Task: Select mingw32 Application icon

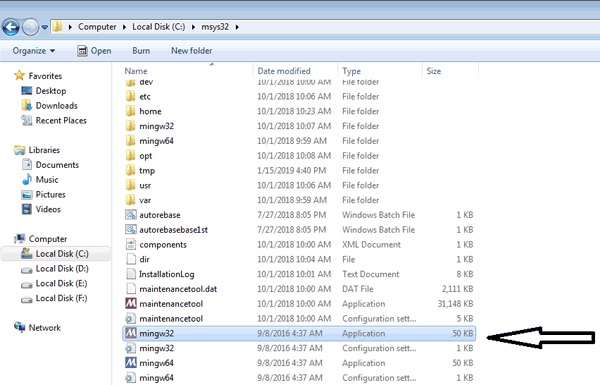Action: pyautogui.click(x=130, y=333)
